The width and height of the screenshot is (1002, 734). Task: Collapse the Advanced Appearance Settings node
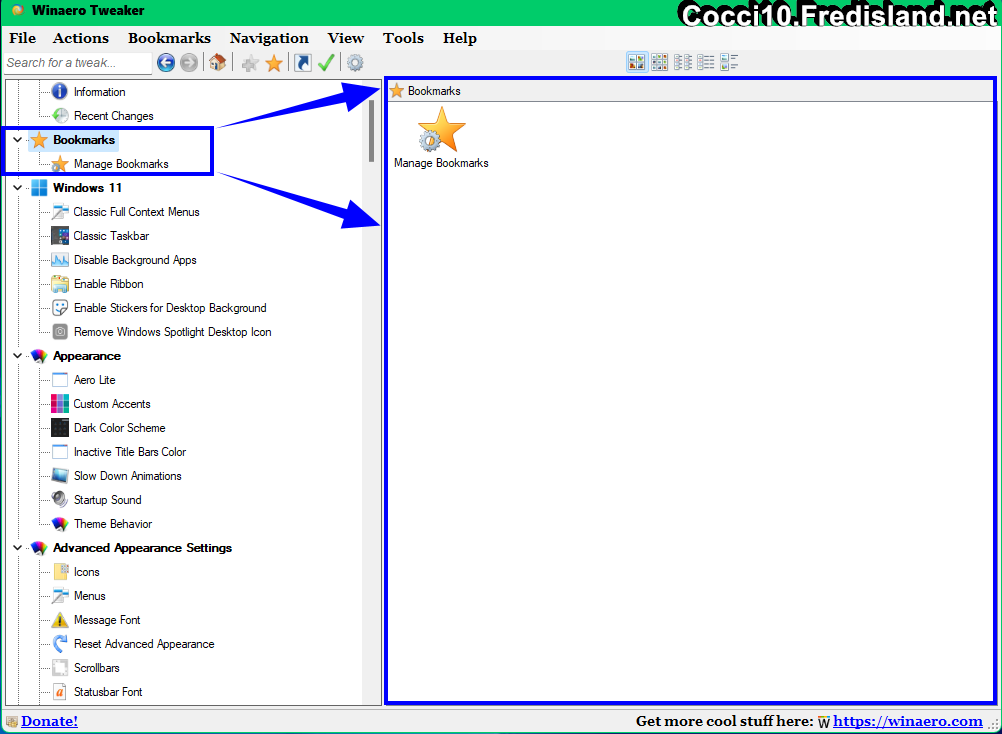[x=17, y=548]
